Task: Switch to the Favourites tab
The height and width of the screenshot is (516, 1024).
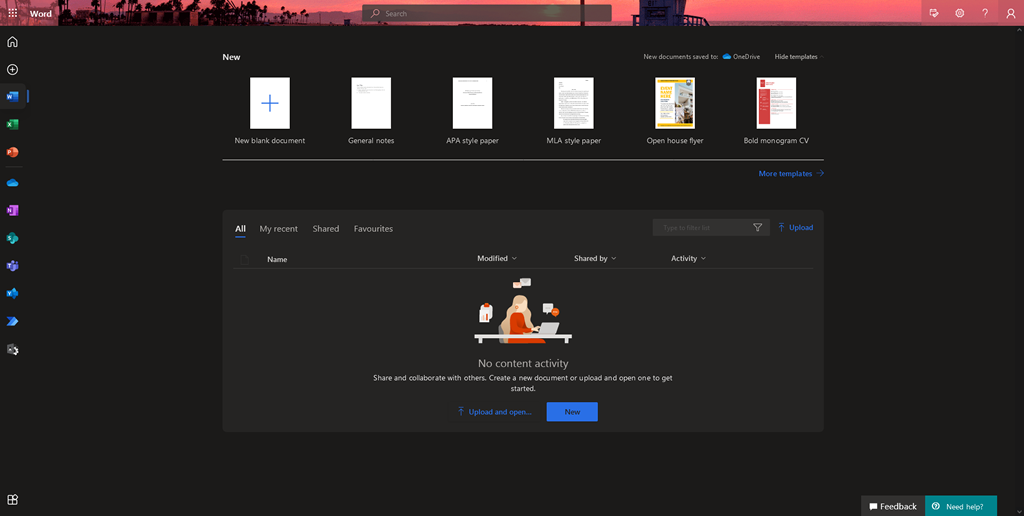Action: click(x=373, y=229)
